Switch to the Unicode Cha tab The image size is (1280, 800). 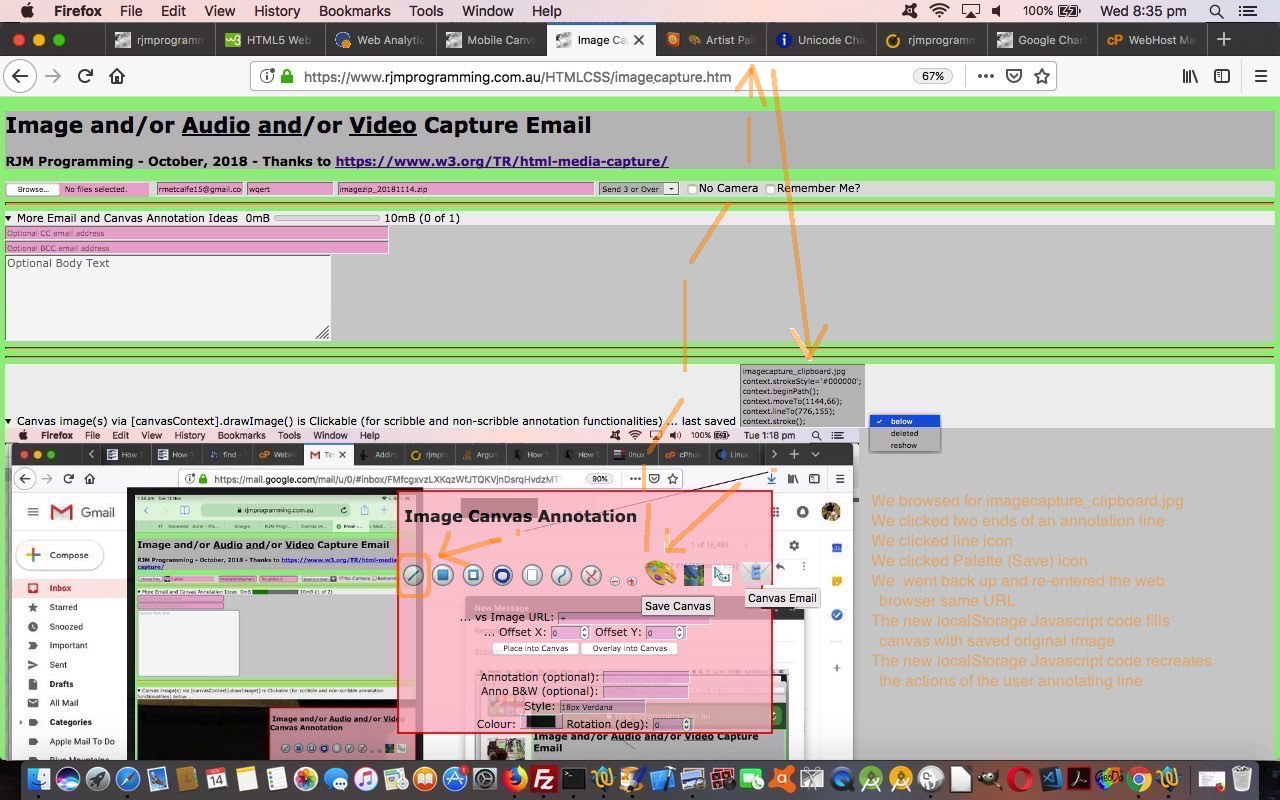[820, 40]
